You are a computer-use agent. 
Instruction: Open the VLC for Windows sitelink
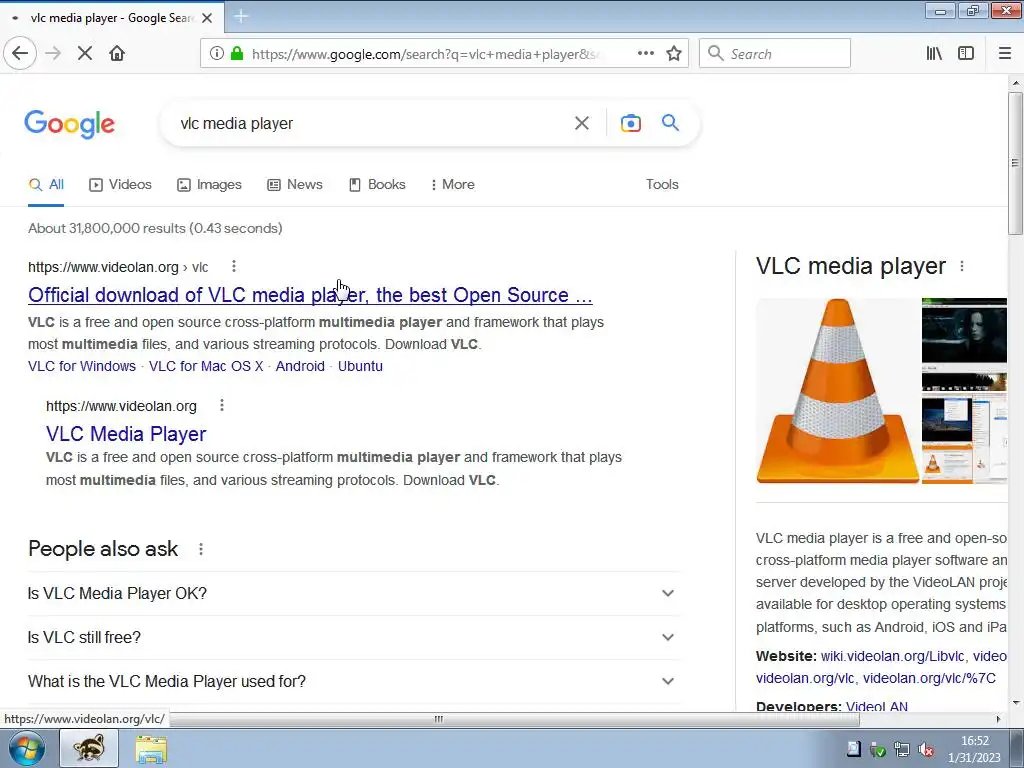(x=82, y=366)
